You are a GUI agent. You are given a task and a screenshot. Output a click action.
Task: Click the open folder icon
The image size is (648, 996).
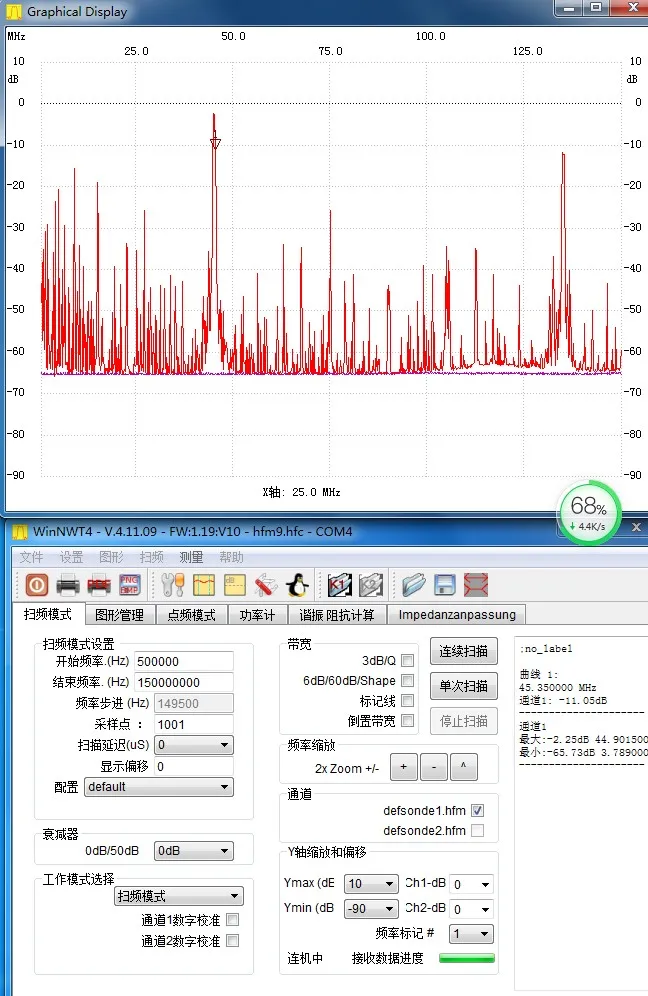414,585
